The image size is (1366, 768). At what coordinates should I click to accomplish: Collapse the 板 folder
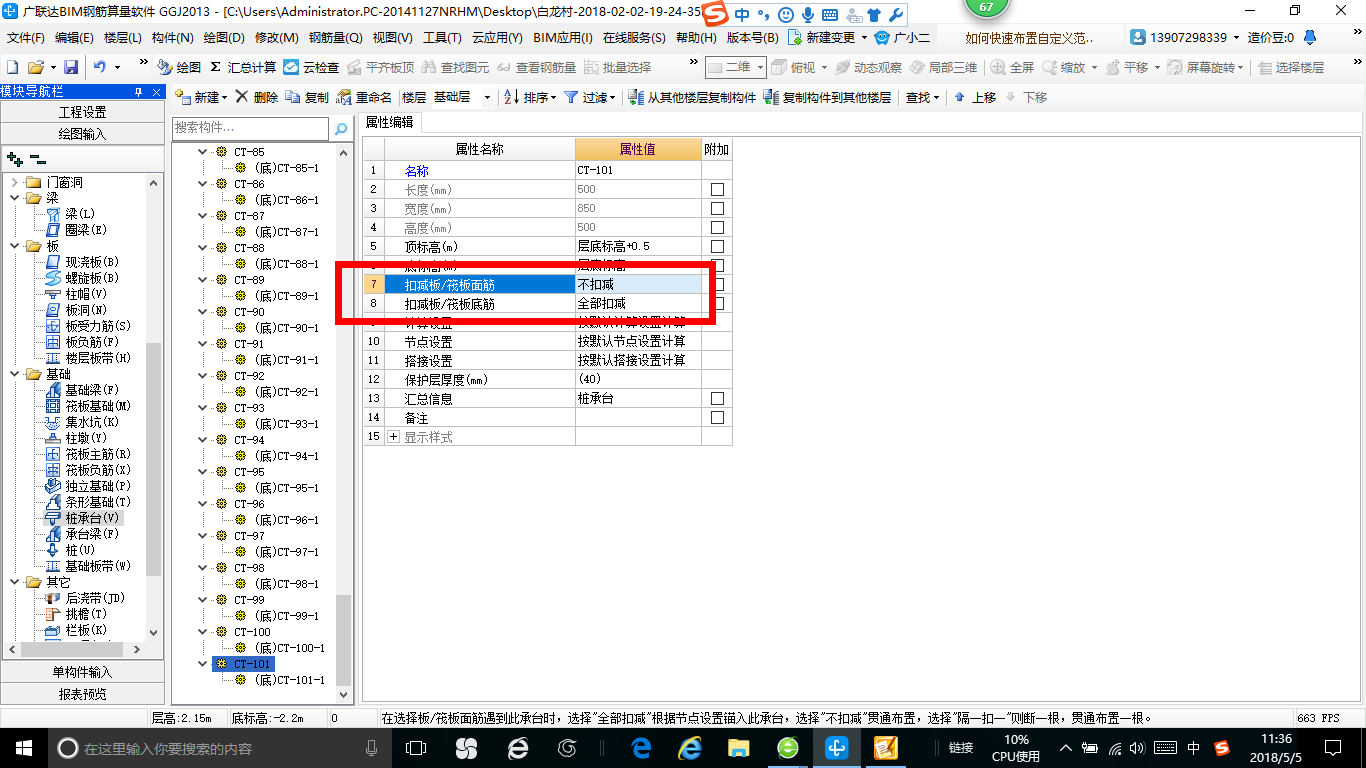pyautogui.click(x=14, y=246)
